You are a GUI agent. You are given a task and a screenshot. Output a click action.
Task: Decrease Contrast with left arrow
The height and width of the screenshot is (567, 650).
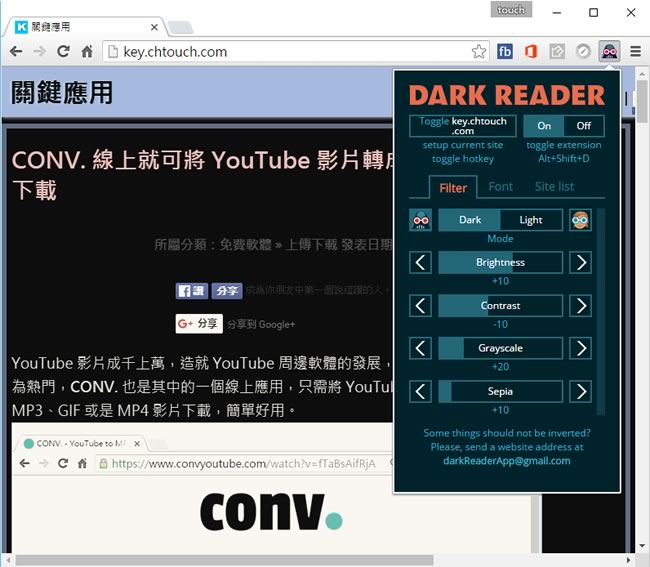[421, 306]
